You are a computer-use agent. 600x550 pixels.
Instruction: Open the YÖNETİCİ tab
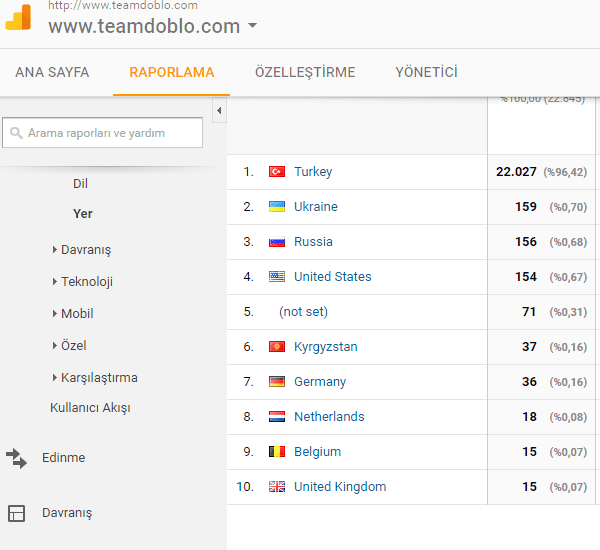[x=426, y=72]
